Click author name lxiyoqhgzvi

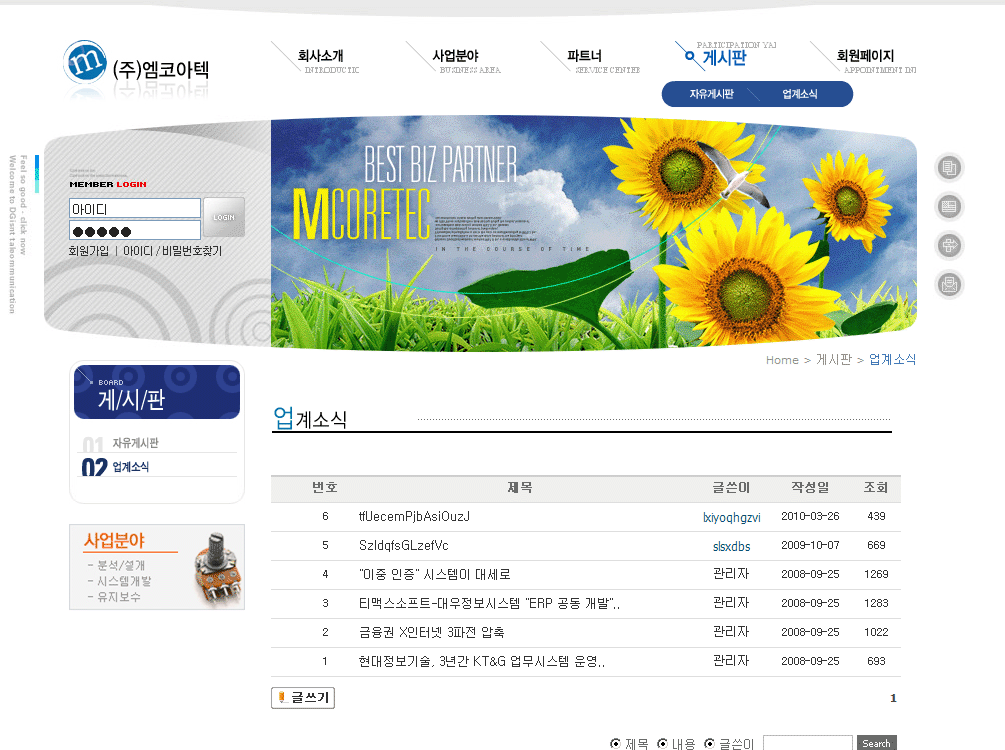pos(731,517)
